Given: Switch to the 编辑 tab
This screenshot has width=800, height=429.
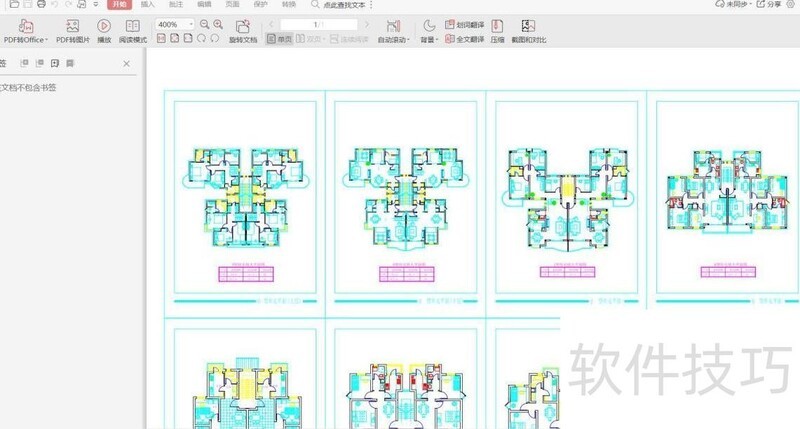Looking at the screenshot, I should 204,4.
